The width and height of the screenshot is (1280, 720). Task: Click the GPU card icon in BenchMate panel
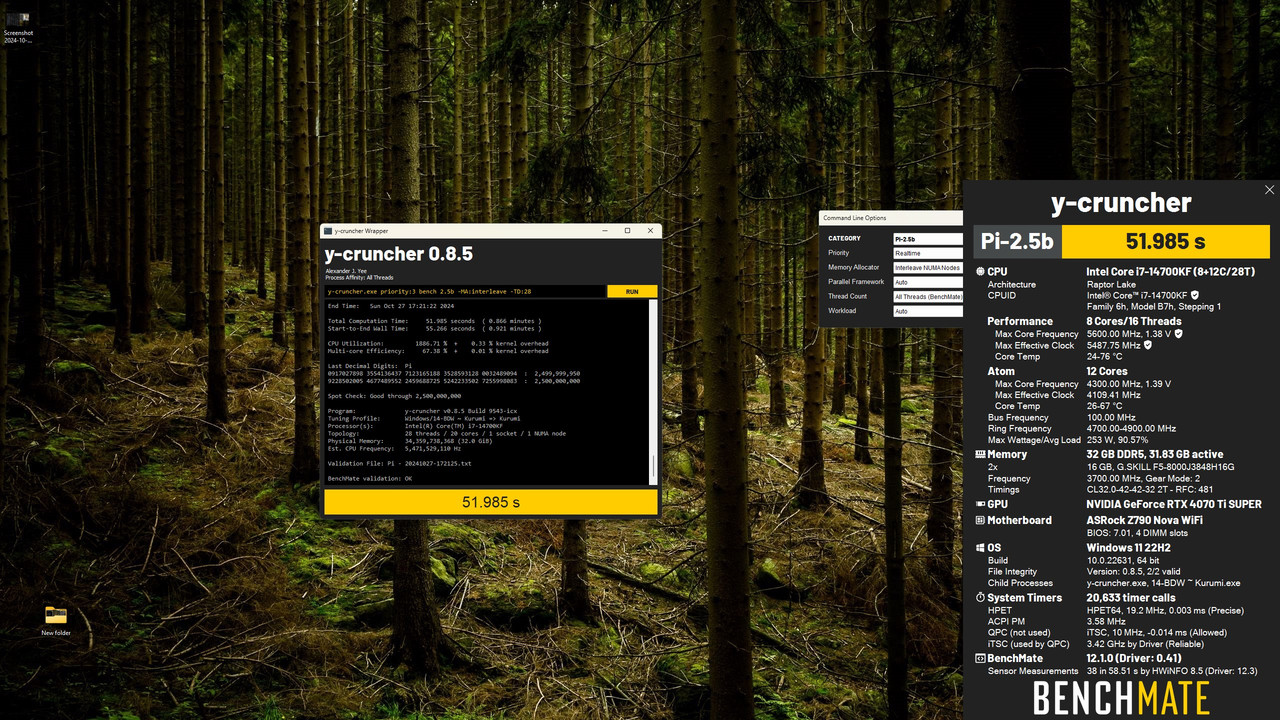[x=980, y=504]
